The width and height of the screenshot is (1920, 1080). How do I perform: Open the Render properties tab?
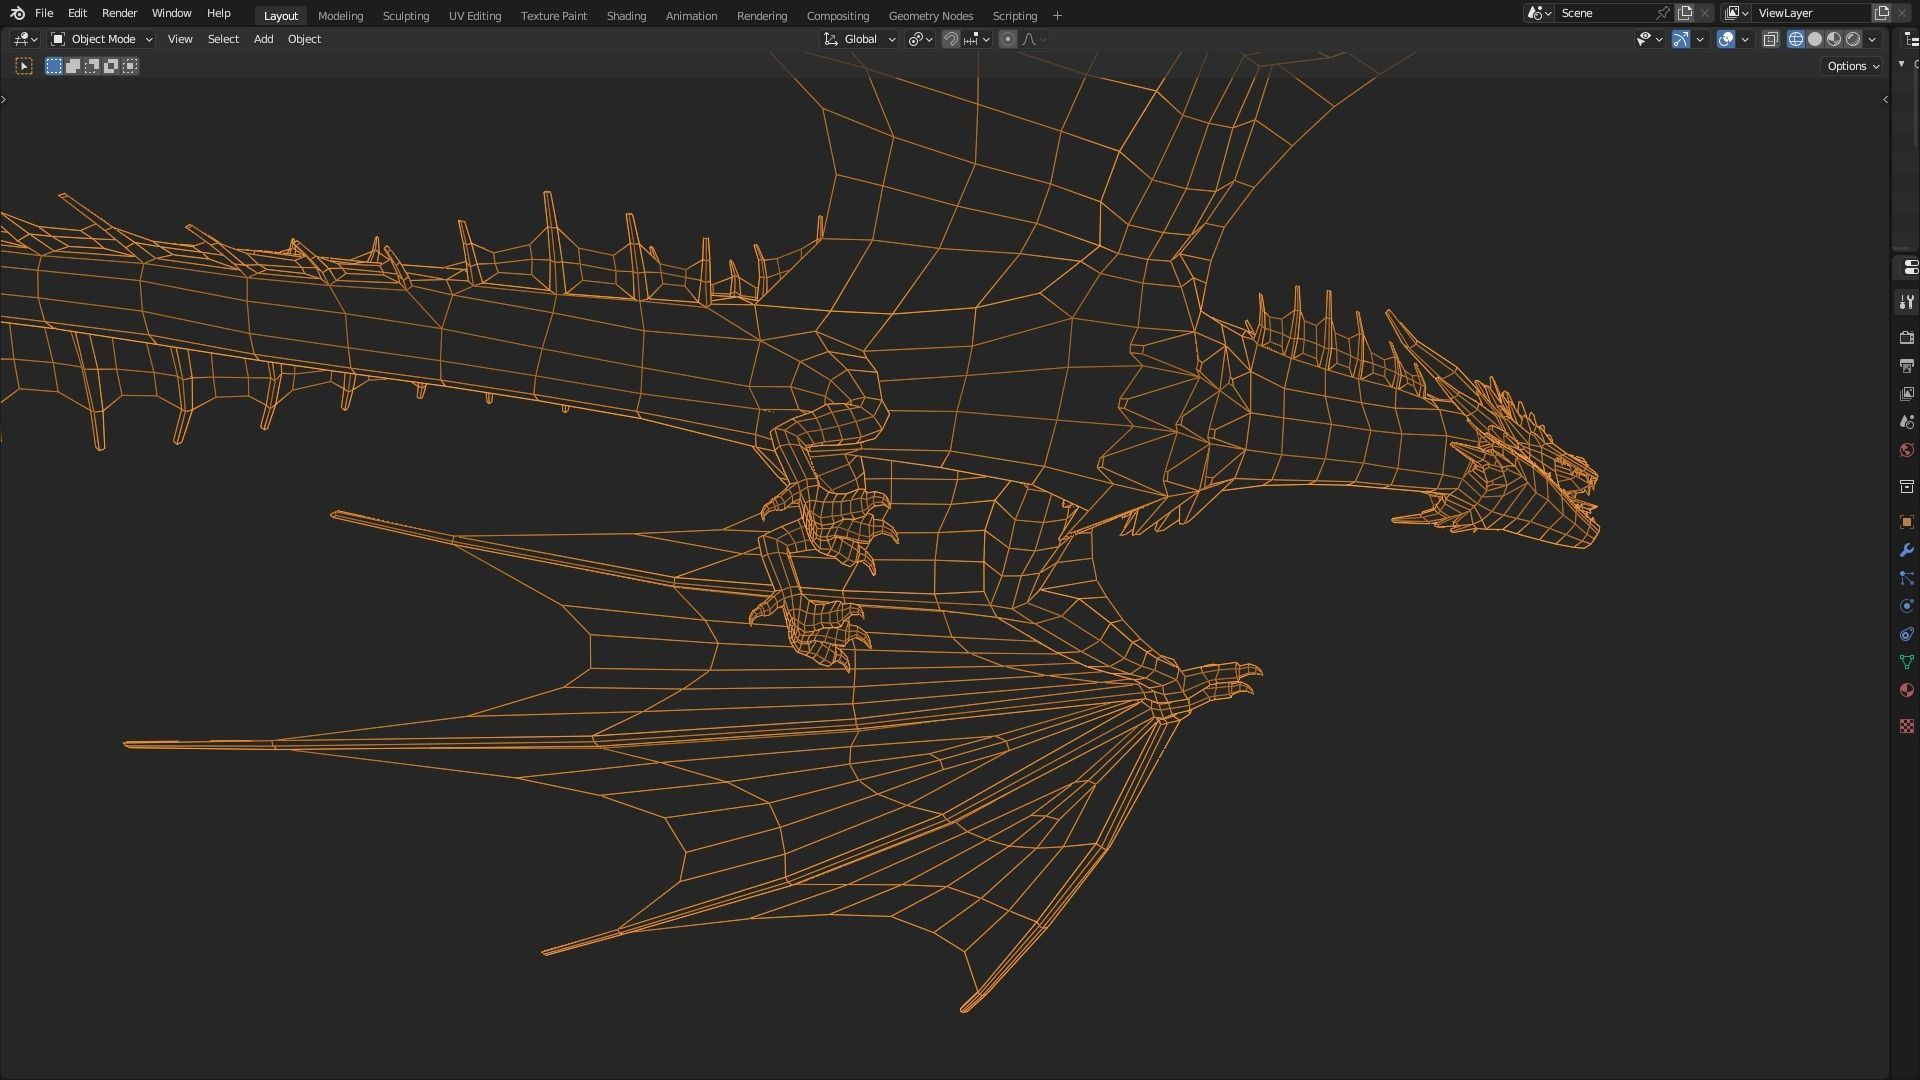point(1907,337)
